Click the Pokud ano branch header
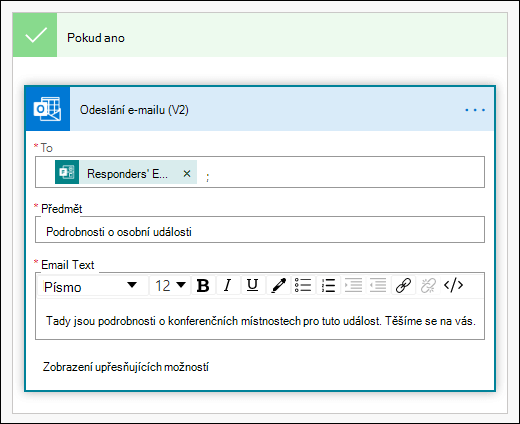 [x=260, y=35]
